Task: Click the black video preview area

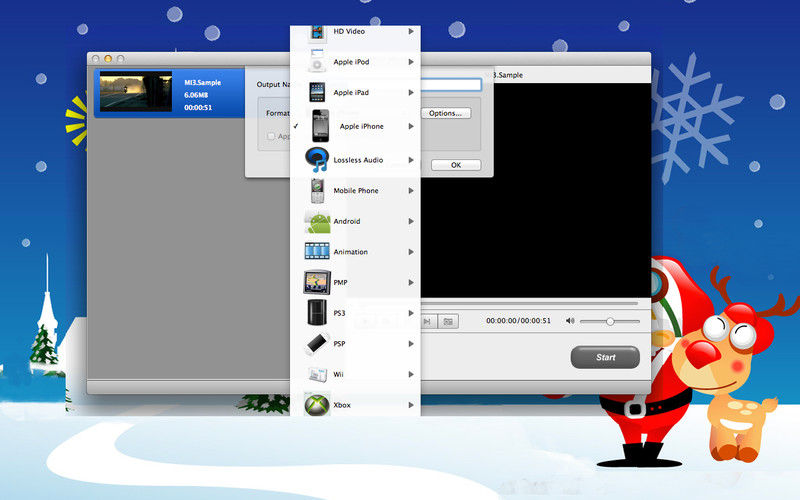Action: click(536, 189)
